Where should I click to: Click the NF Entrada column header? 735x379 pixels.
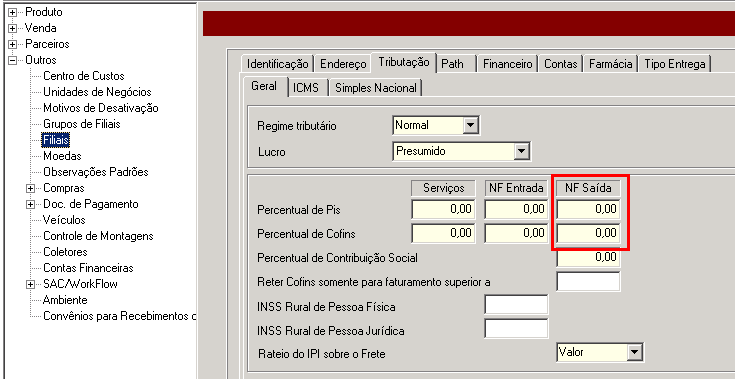[x=516, y=188]
